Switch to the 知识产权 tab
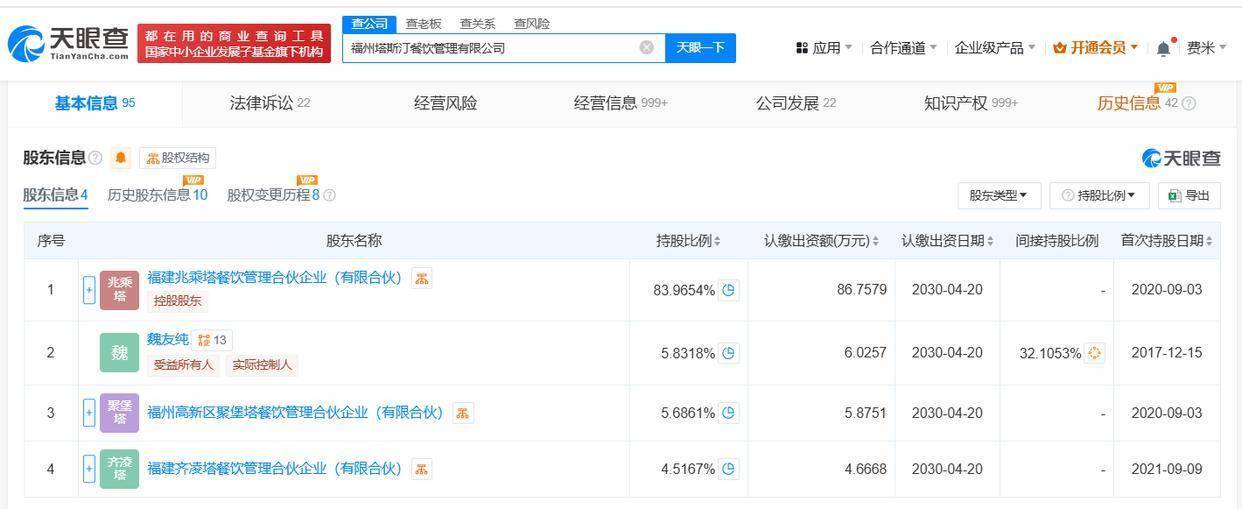Viewport: 1242px width, 509px height. 971,103
